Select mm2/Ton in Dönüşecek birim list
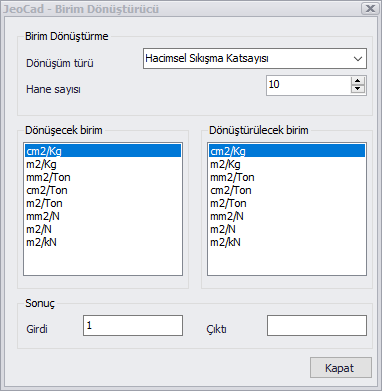This screenshot has height=391, width=382. 103,177
